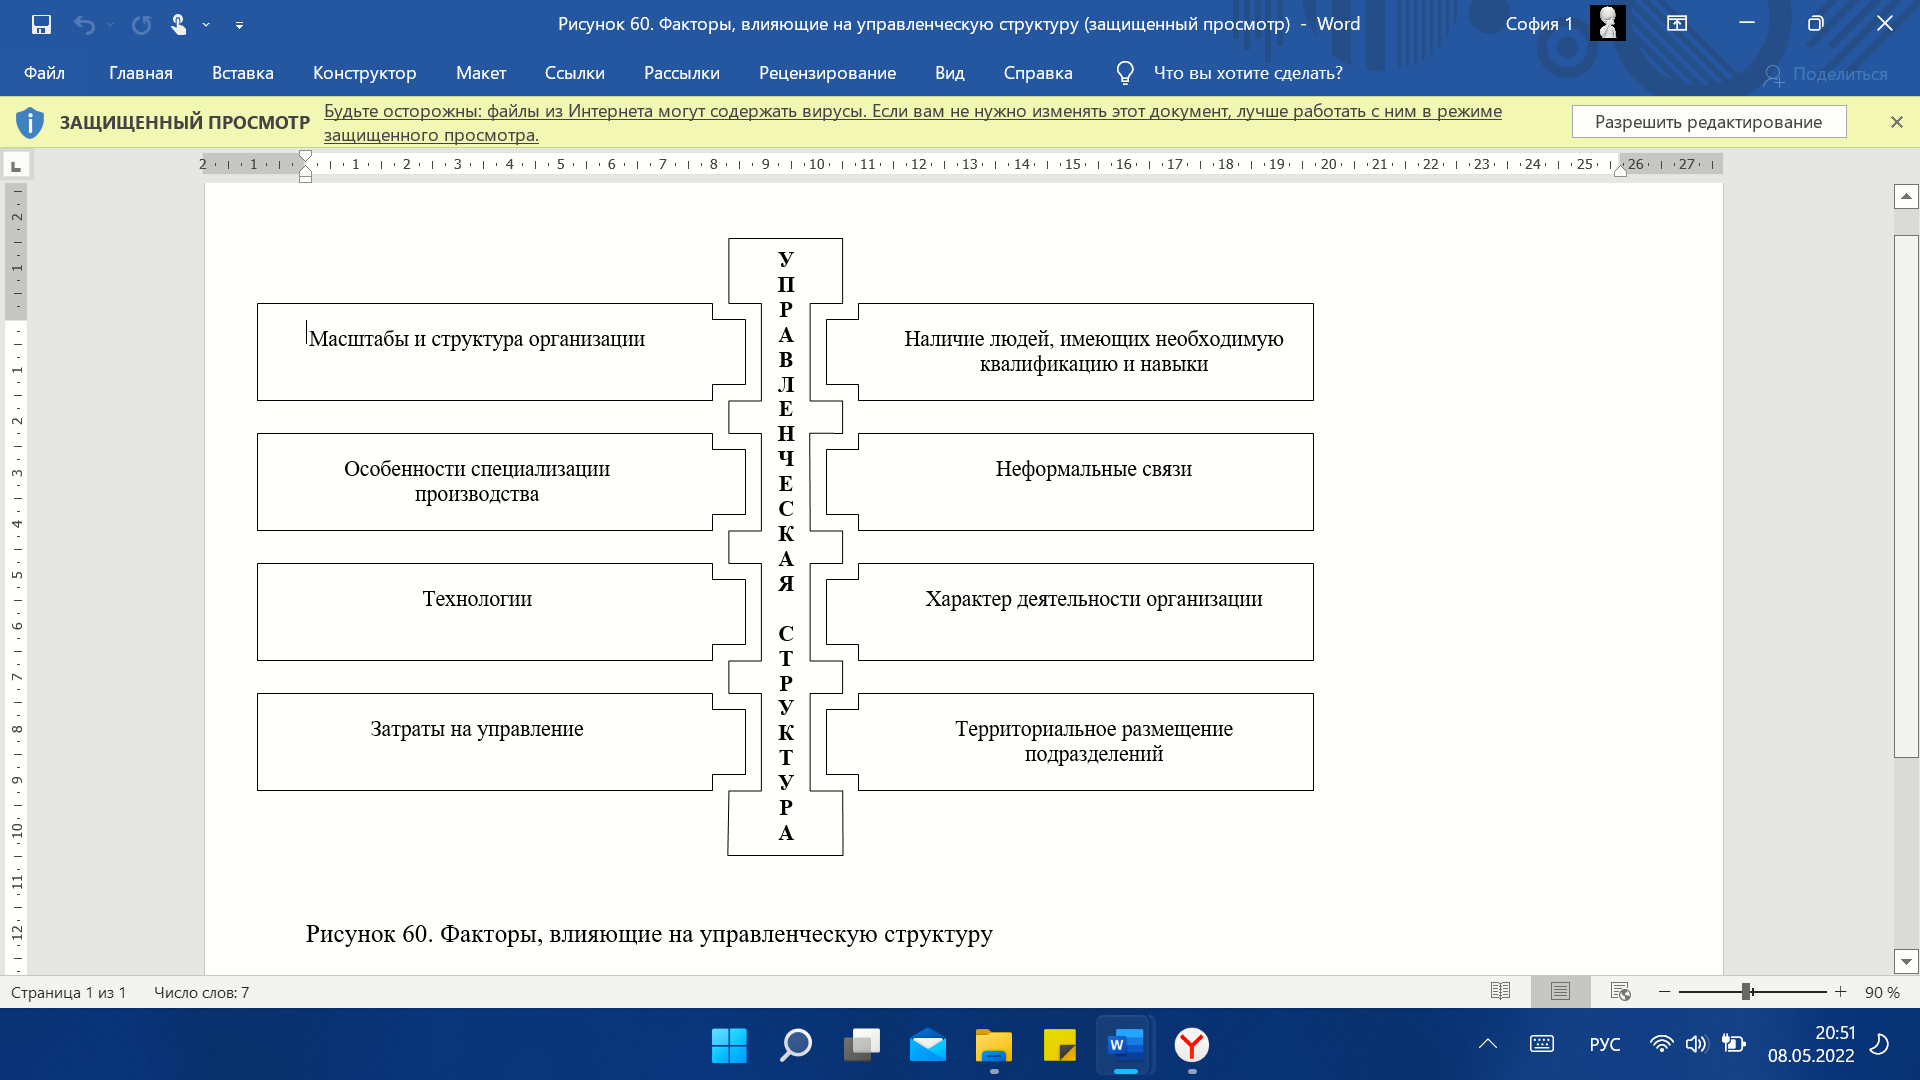This screenshot has height=1080, width=1920.
Task: Switch to the Конструктор tab
Action: 364,73
